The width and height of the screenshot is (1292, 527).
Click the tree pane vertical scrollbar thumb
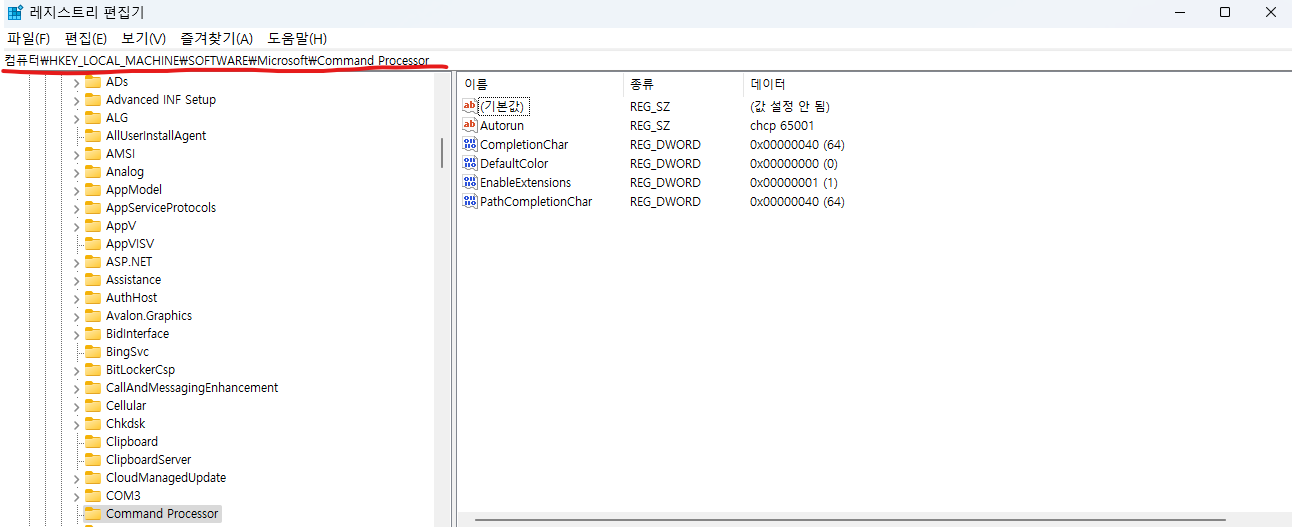point(442,153)
